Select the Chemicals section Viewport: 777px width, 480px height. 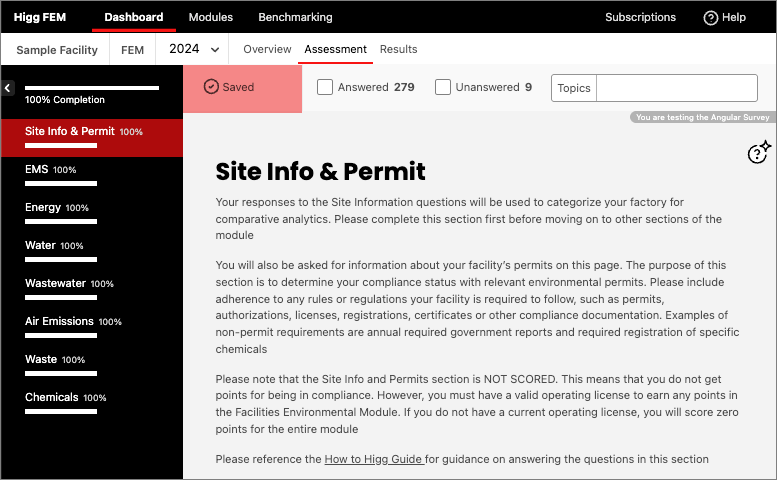[65, 398]
